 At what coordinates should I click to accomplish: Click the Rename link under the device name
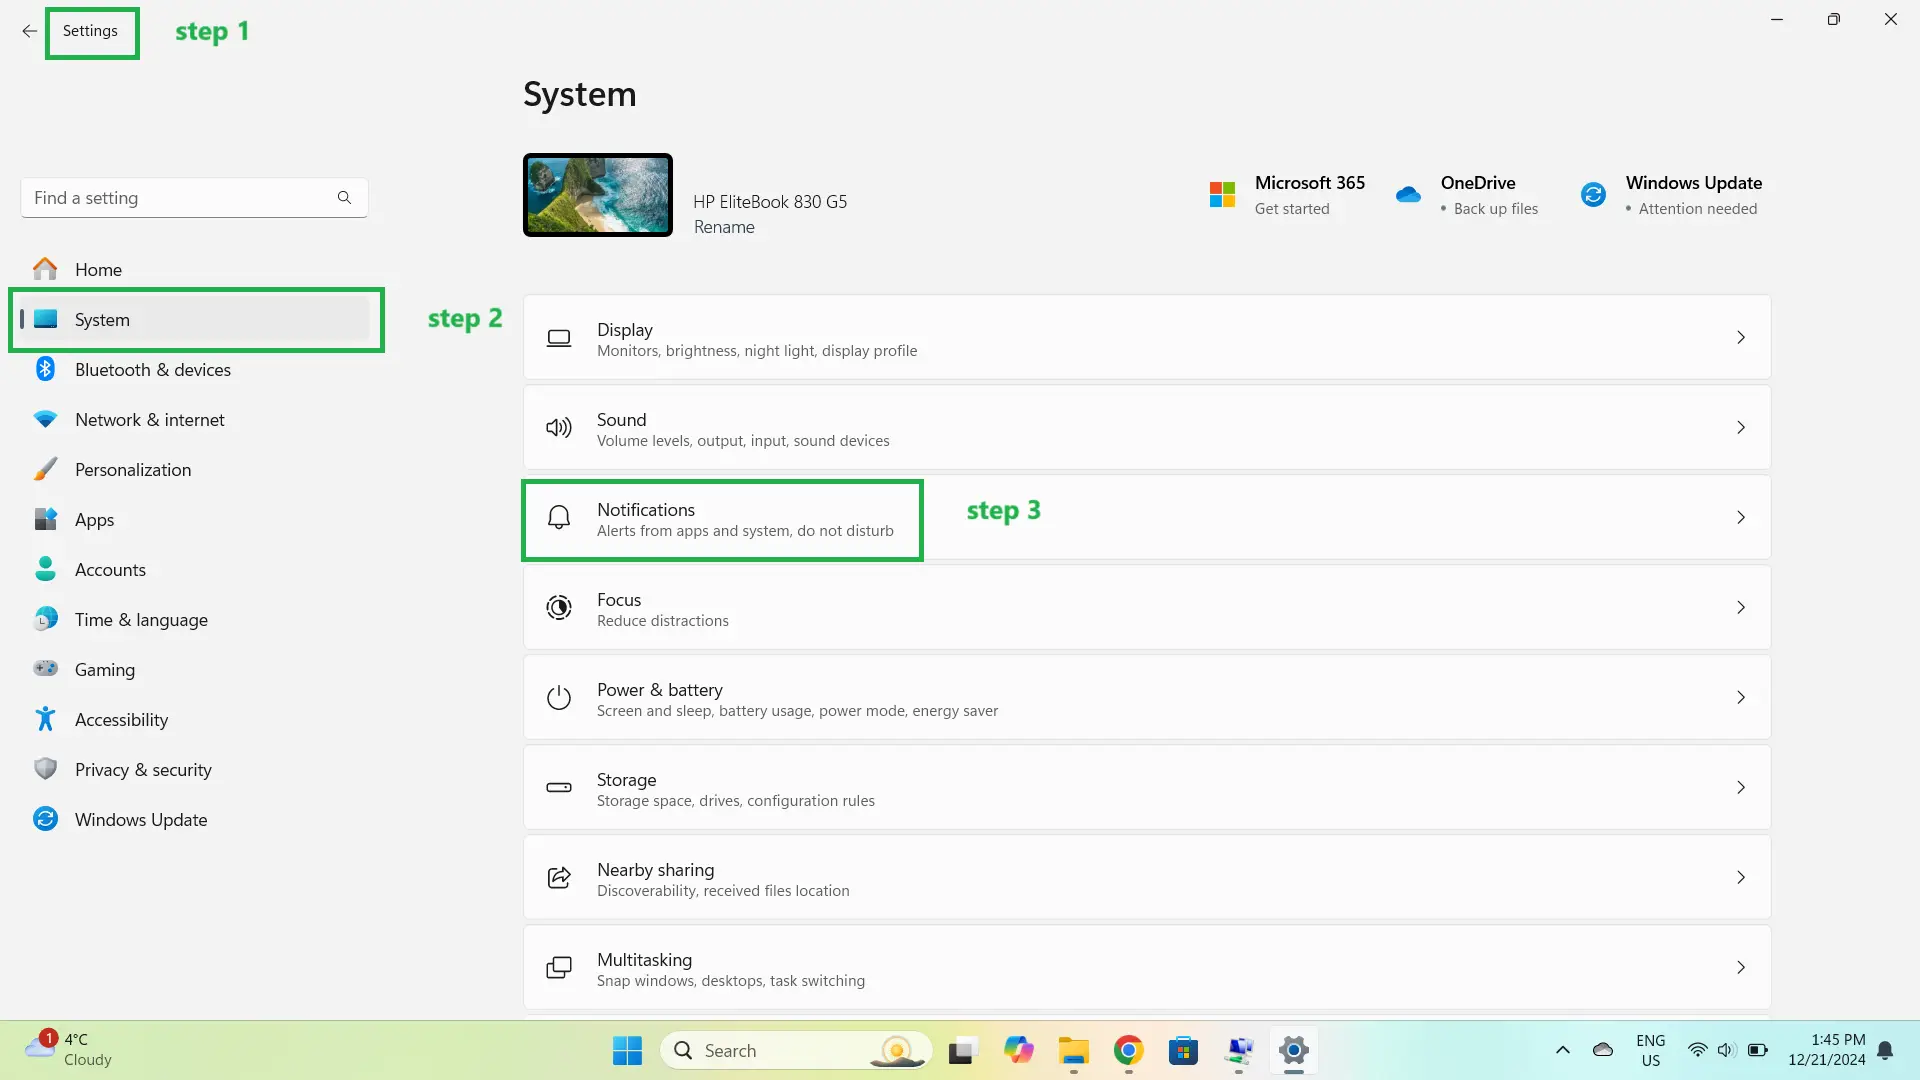click(724, 227)
